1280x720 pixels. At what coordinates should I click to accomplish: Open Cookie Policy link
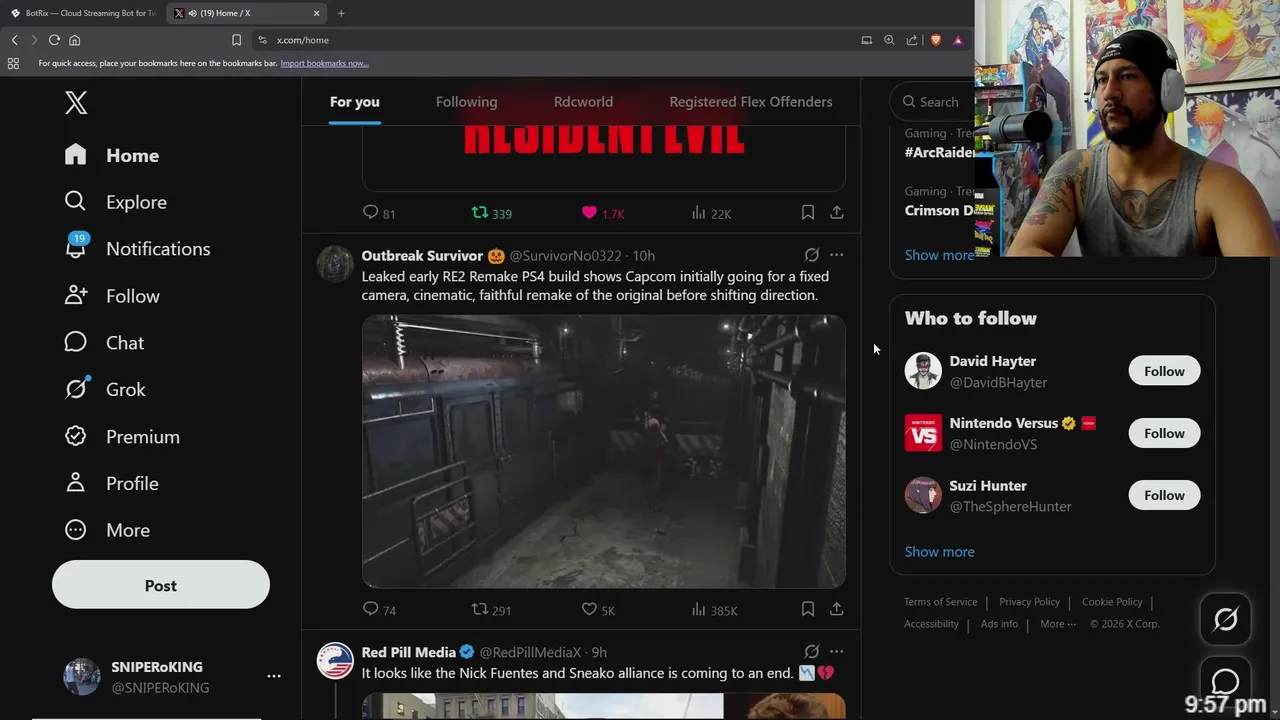1112,602
